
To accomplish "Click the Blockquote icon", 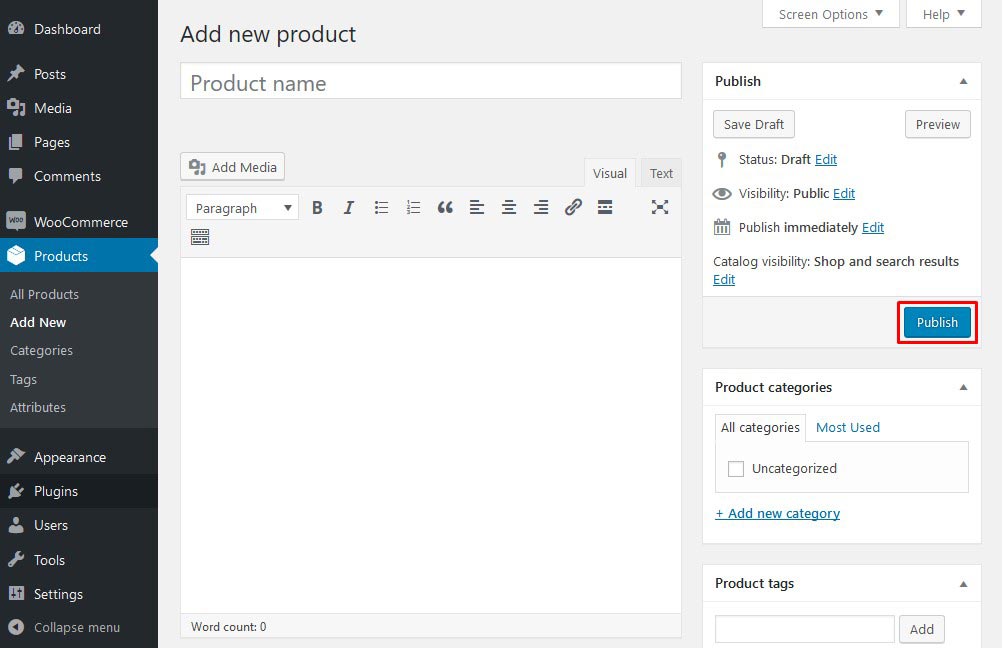I will click(x=445, y=207).
